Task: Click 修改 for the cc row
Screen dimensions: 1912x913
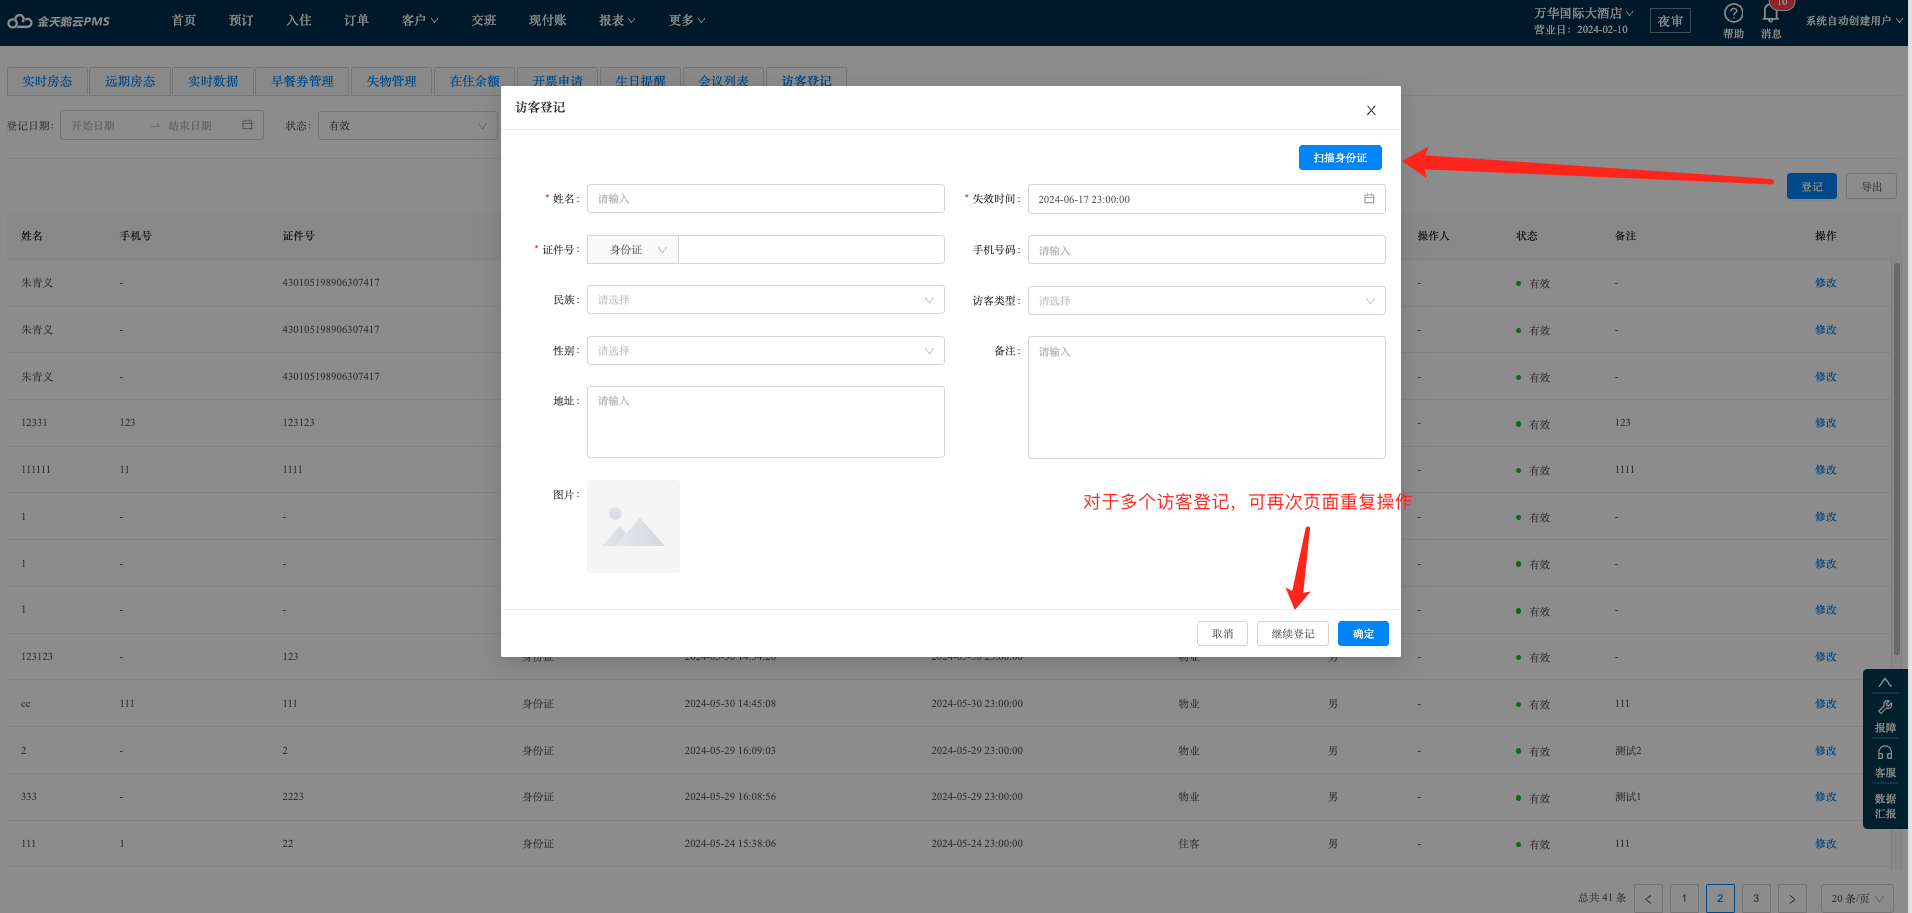Action: tap(1826, 704)
